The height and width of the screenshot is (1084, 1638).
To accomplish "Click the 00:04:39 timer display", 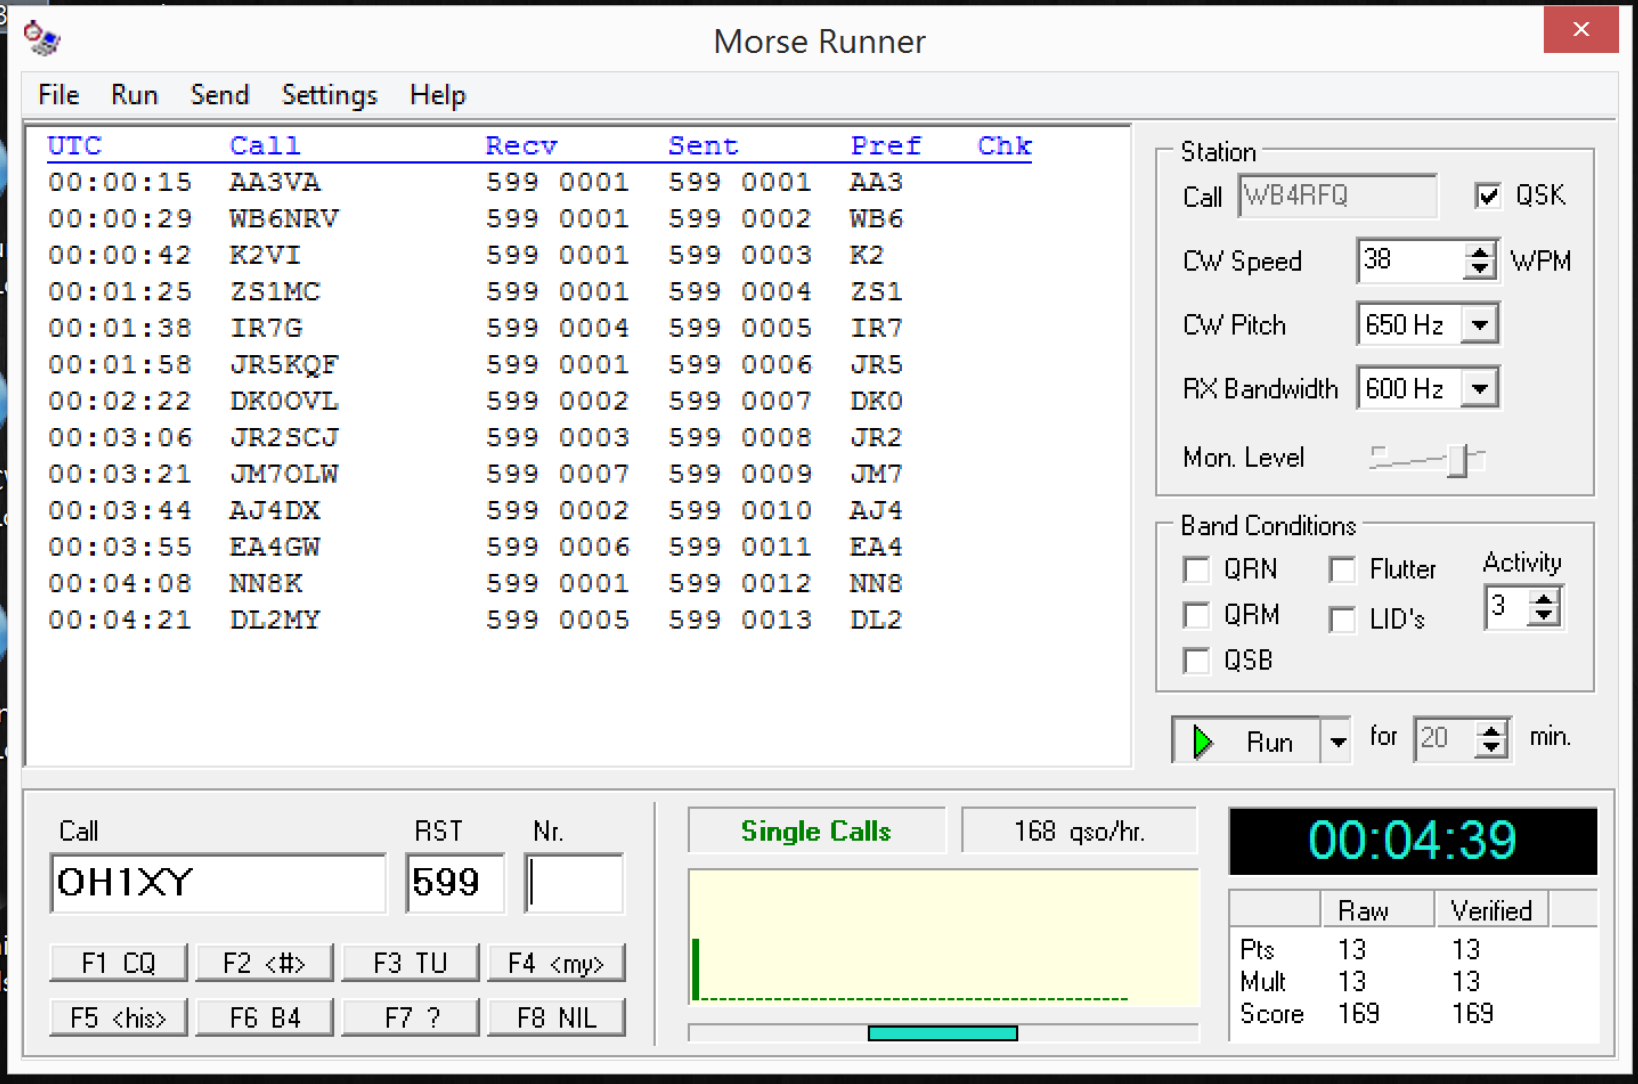I will pyautogui.click(x=1412, y=841).
